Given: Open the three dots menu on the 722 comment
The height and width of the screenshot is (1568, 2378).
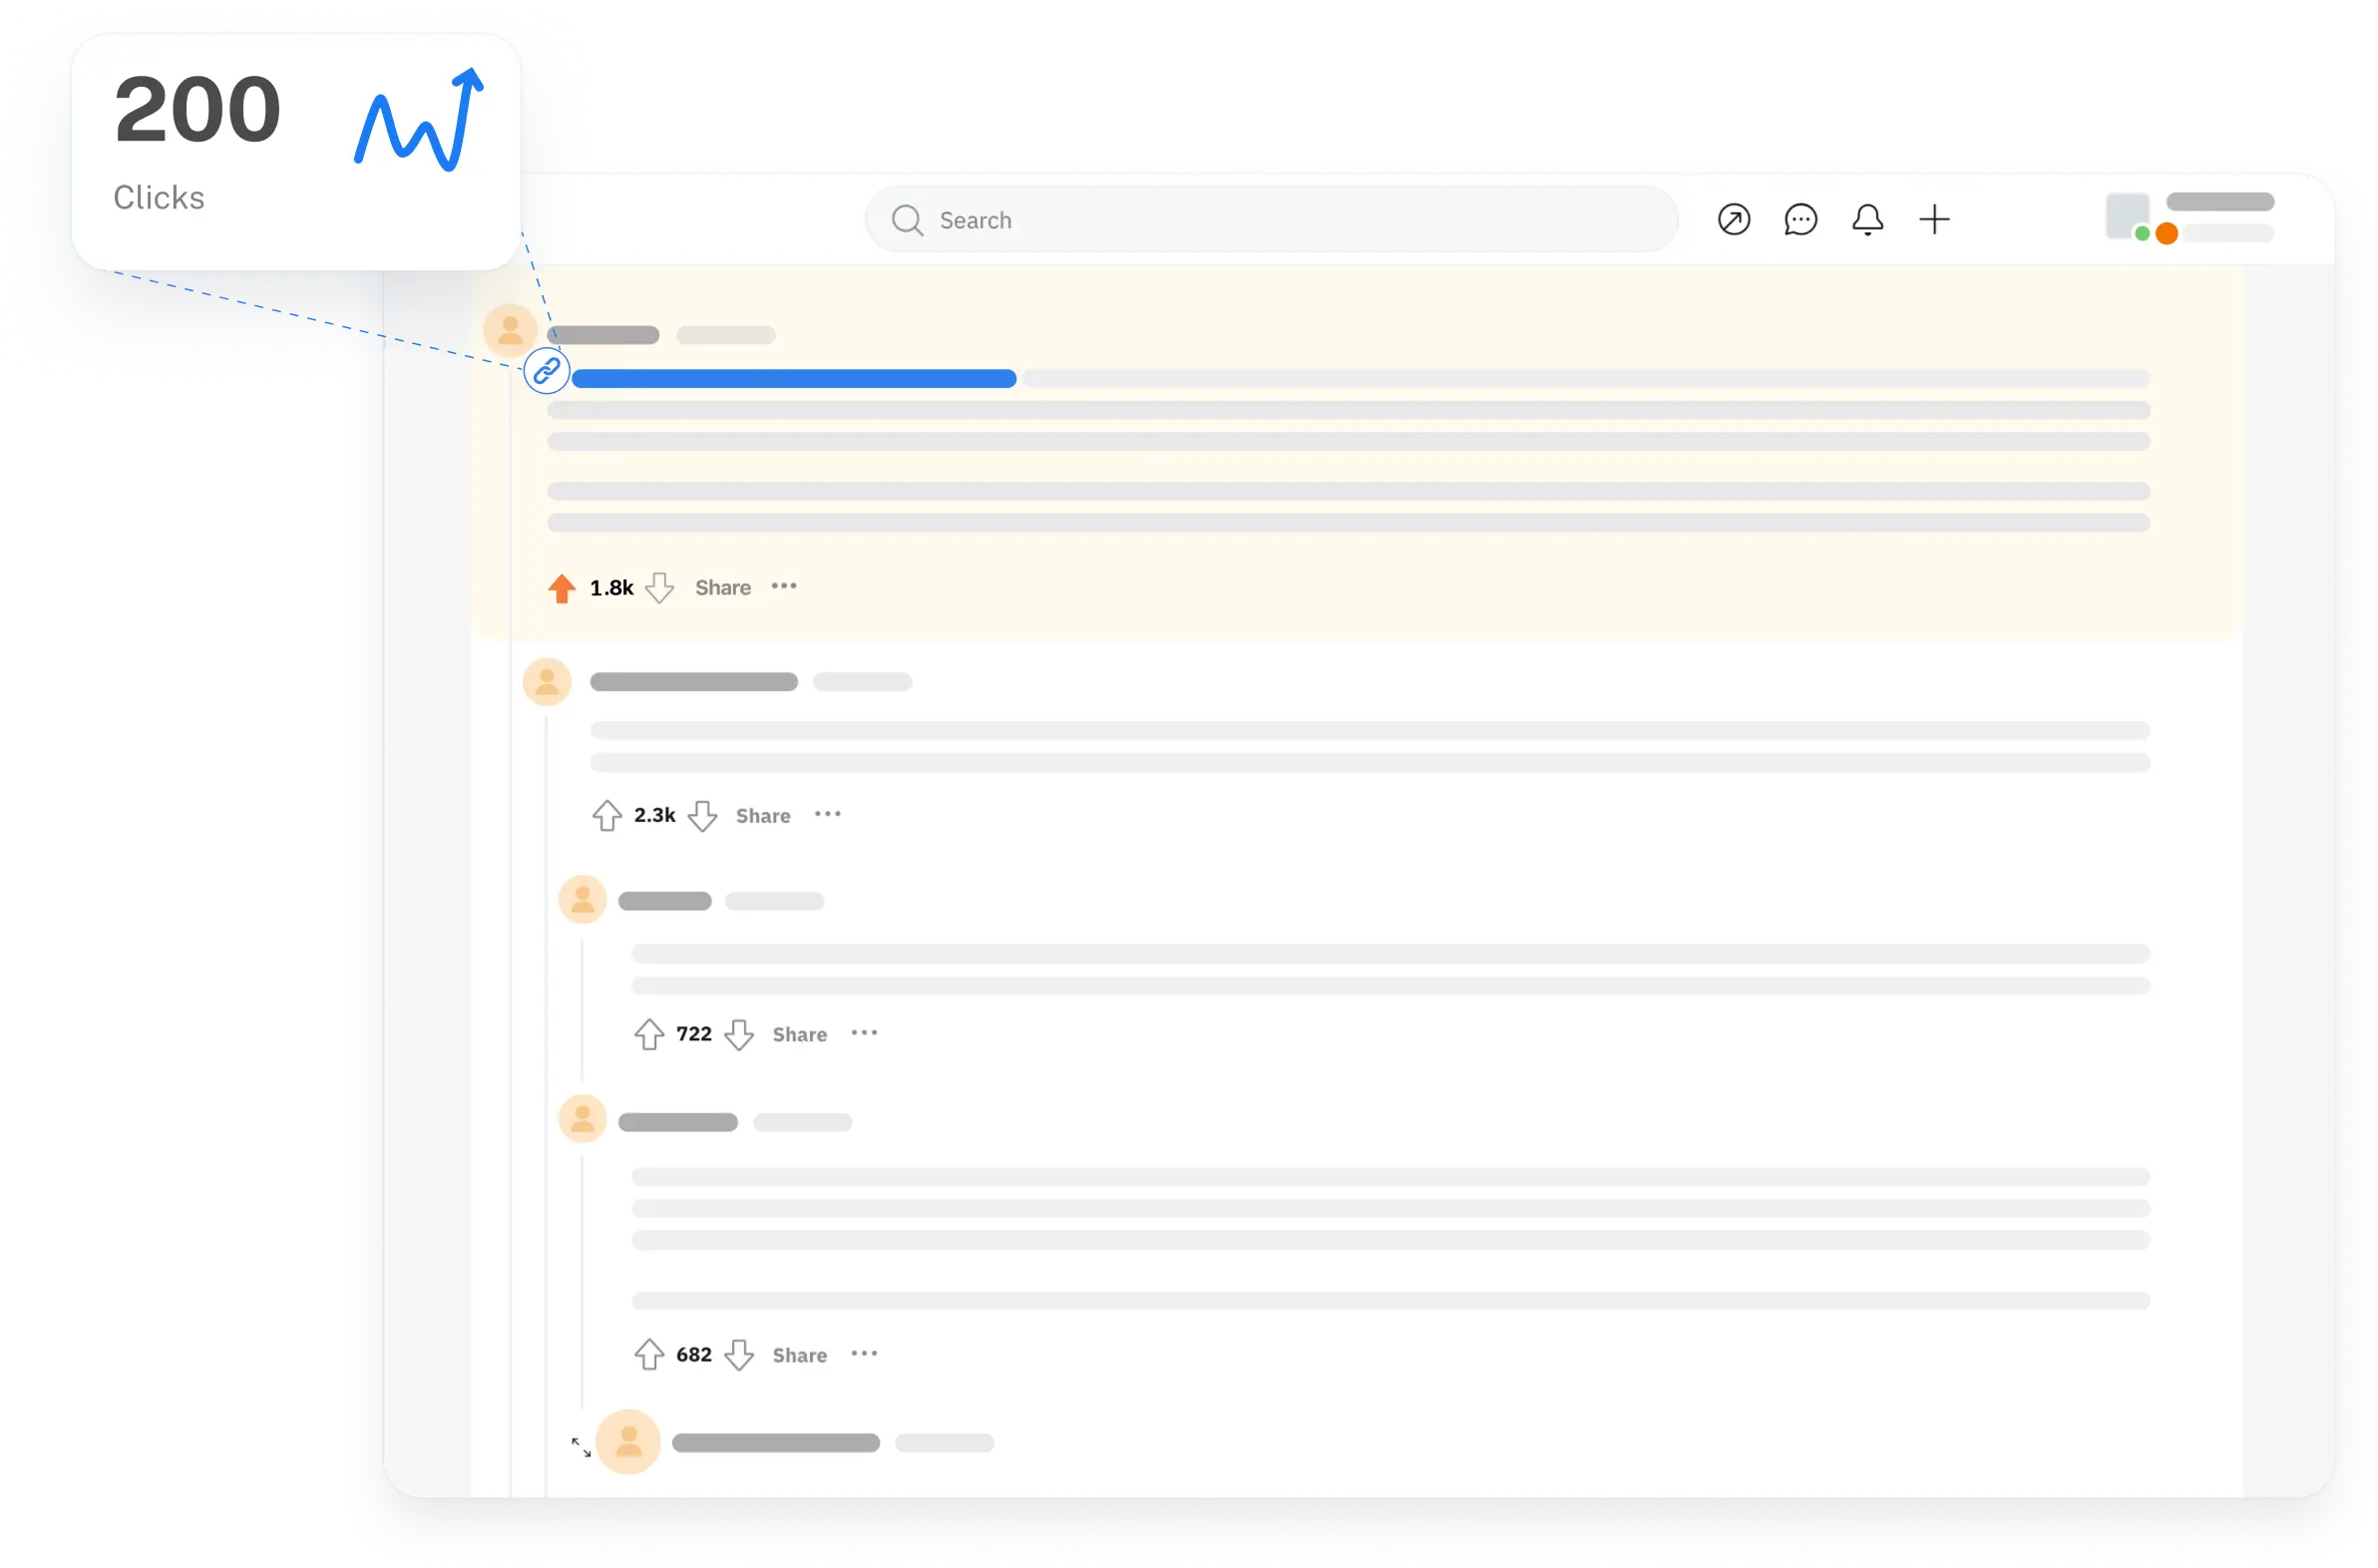Looking at the screenshot, I should (864, 1033).
